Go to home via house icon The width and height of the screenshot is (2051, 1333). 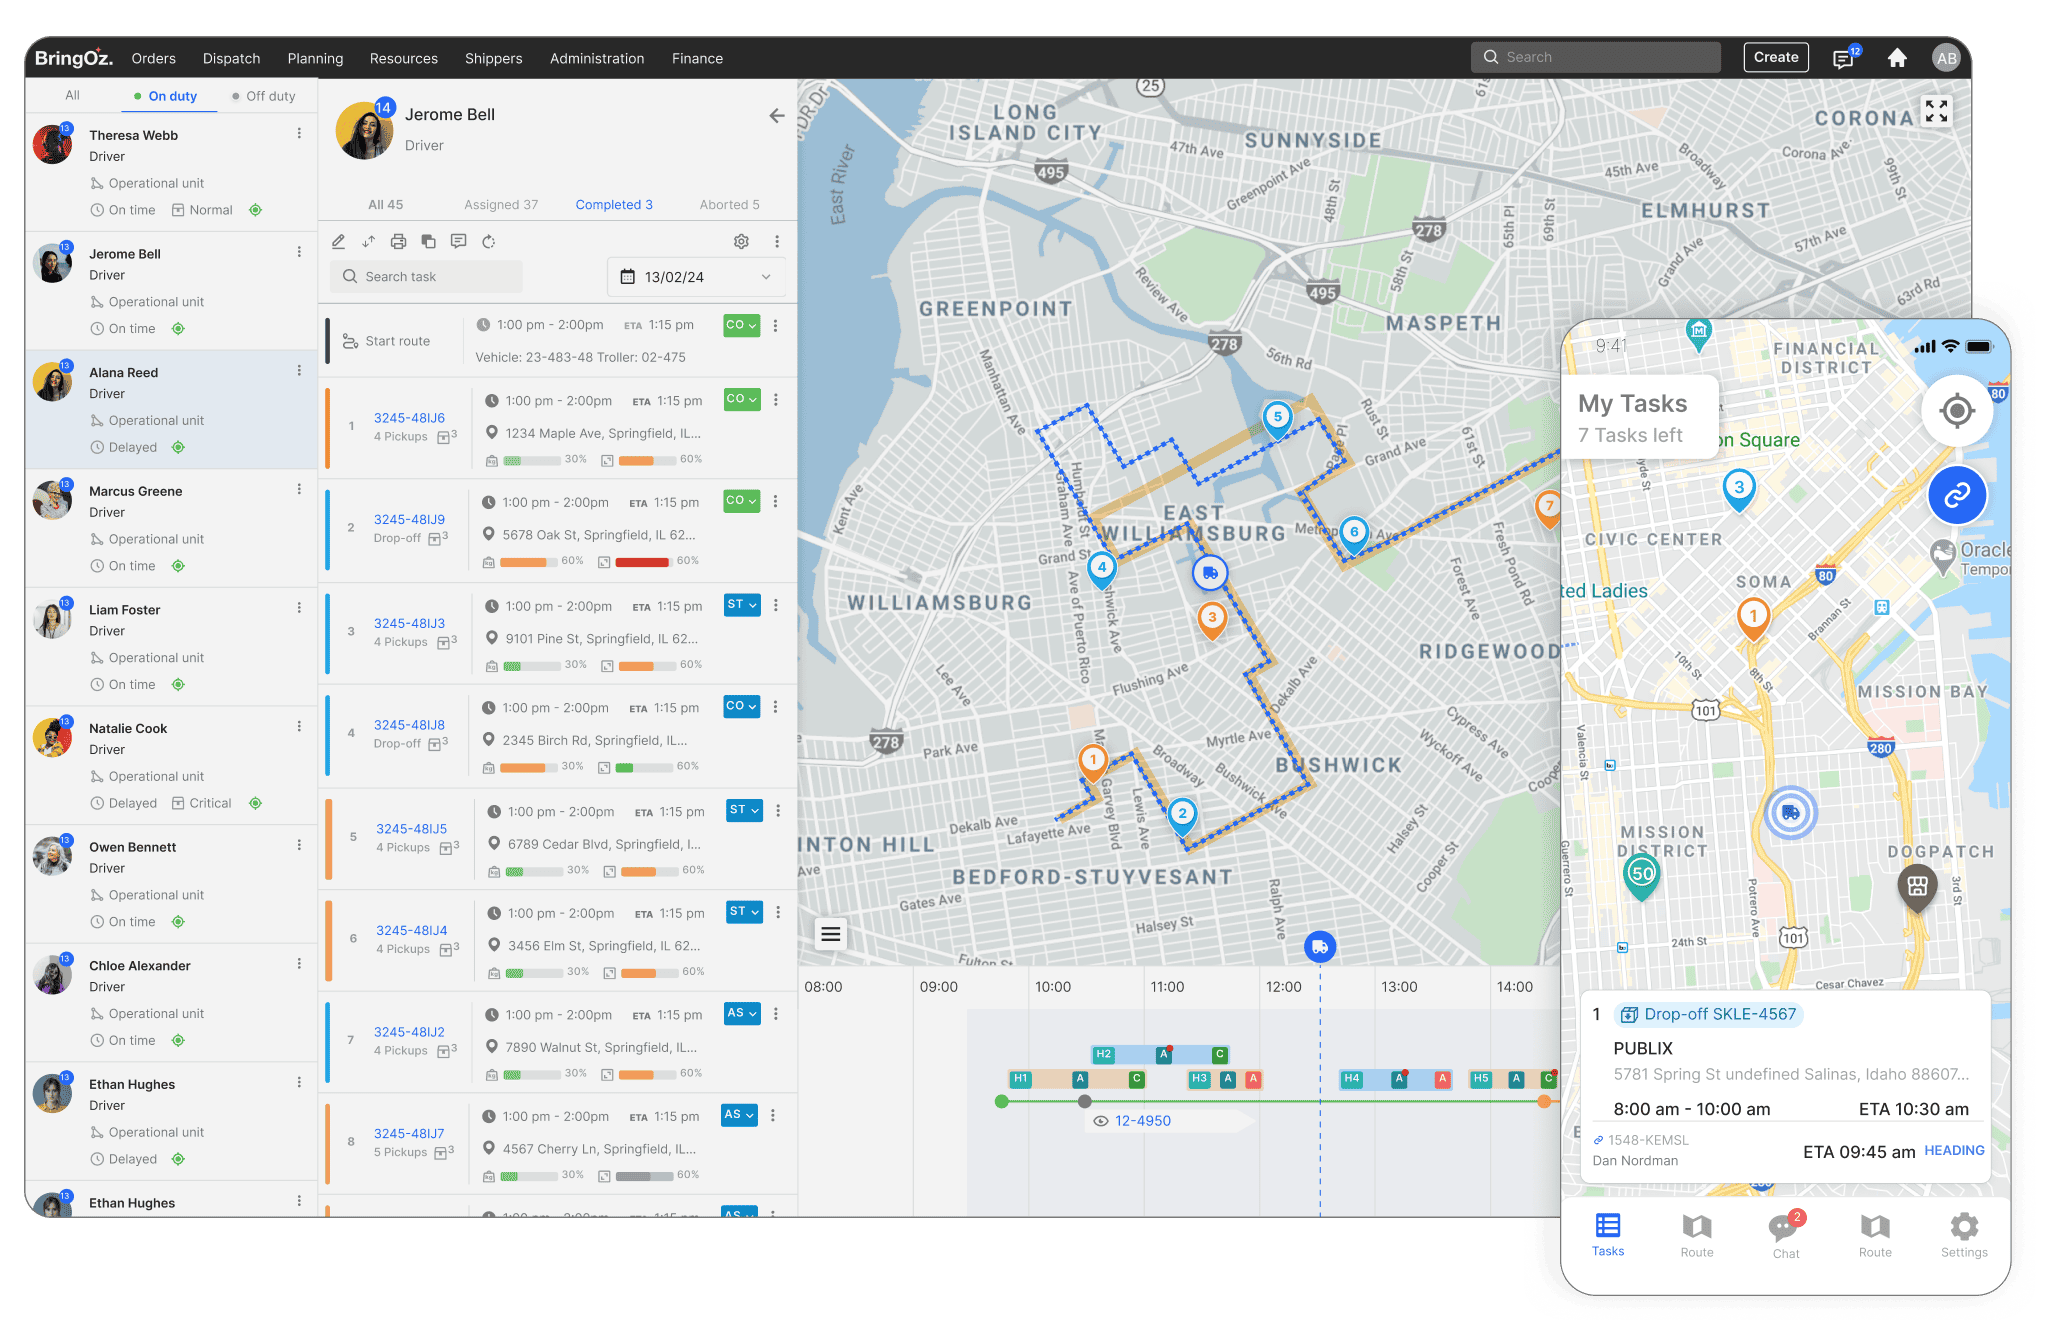click(x=1897, y=58)
